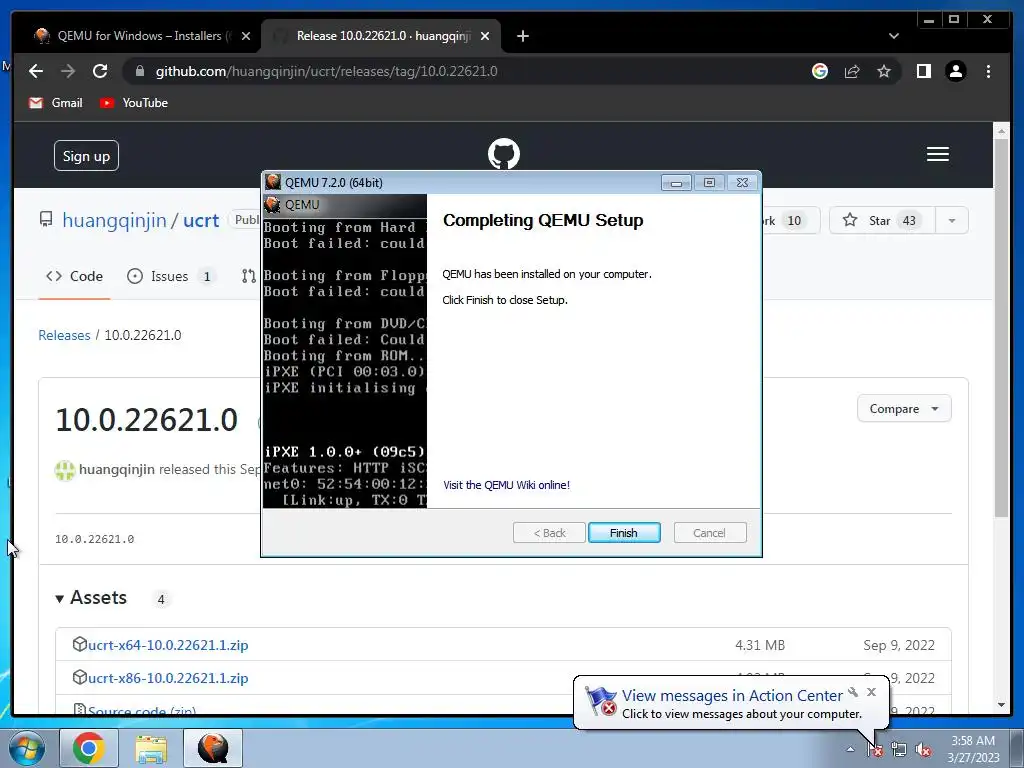The width and height of the screenshot is (1024, 768).
Task: Click the GitHub Octocat logo
Action: coord(504,154)
